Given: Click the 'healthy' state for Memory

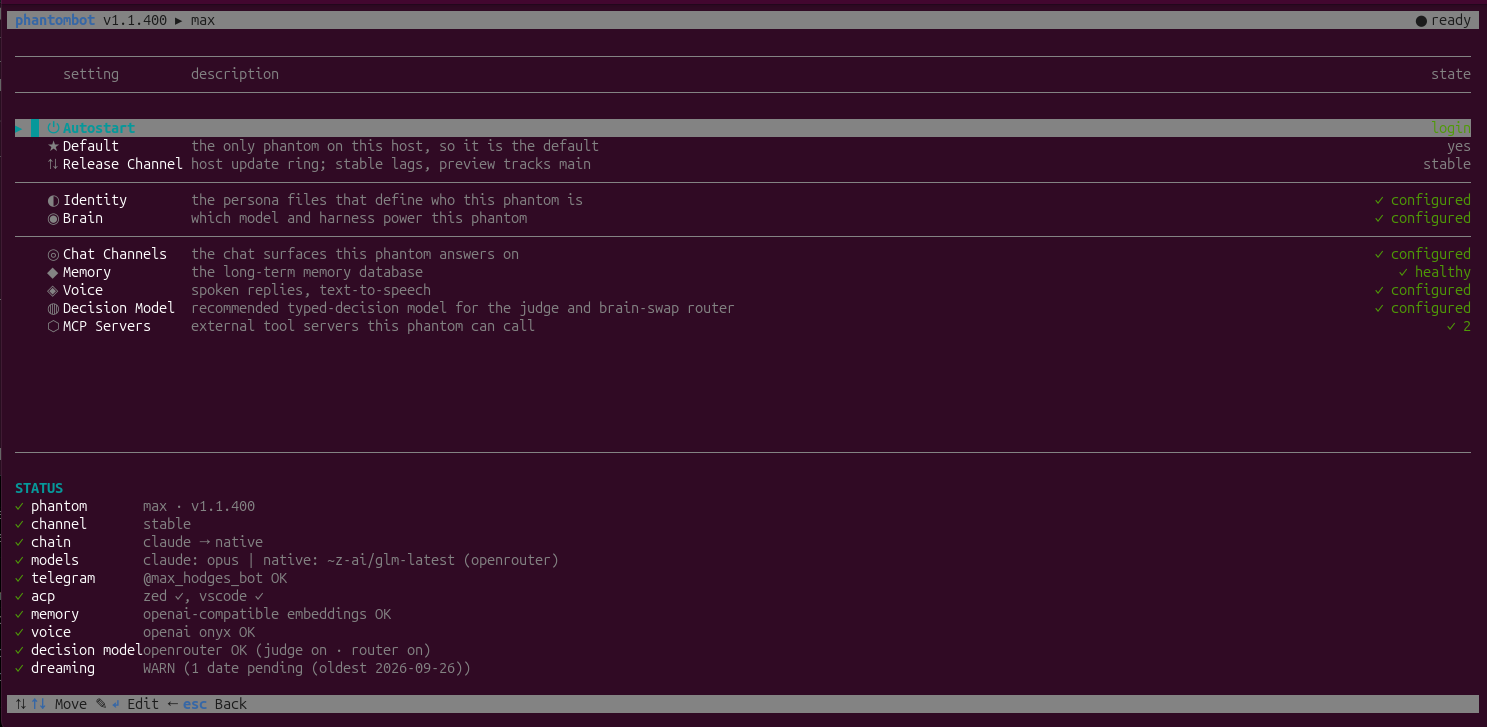Looking at the screenshot, I should 1443,272.
